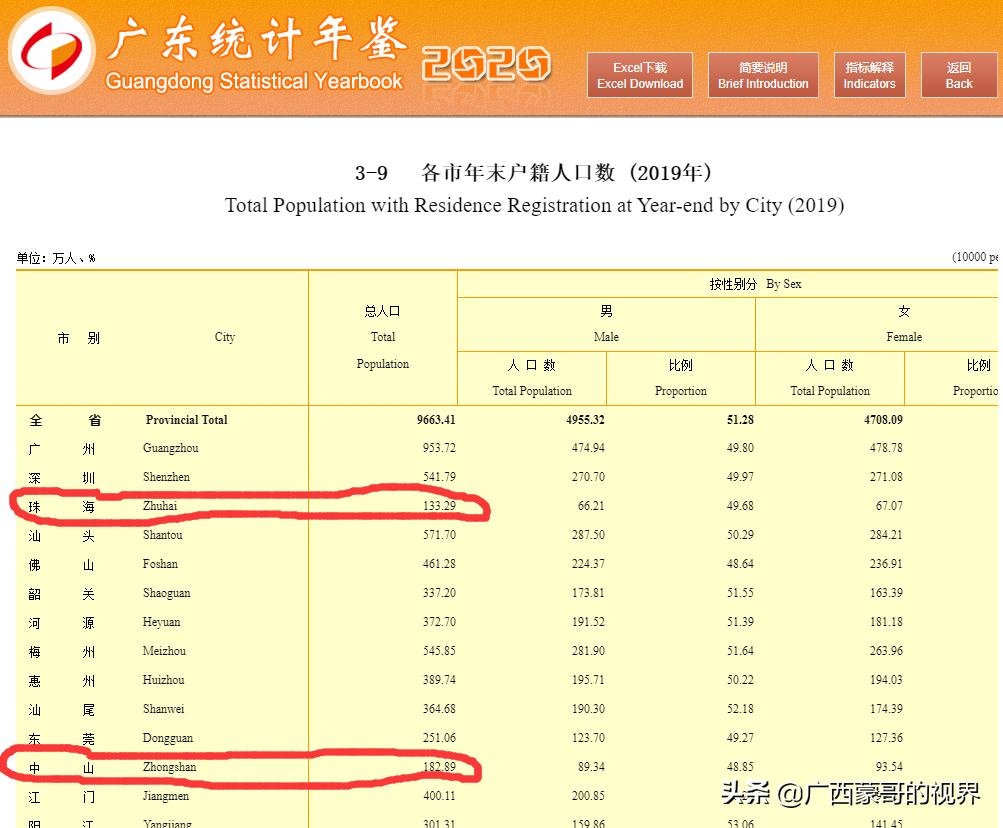1003x828 pixels.
Task: Open the Excel Download button
Action: click(x=639, y=74)
